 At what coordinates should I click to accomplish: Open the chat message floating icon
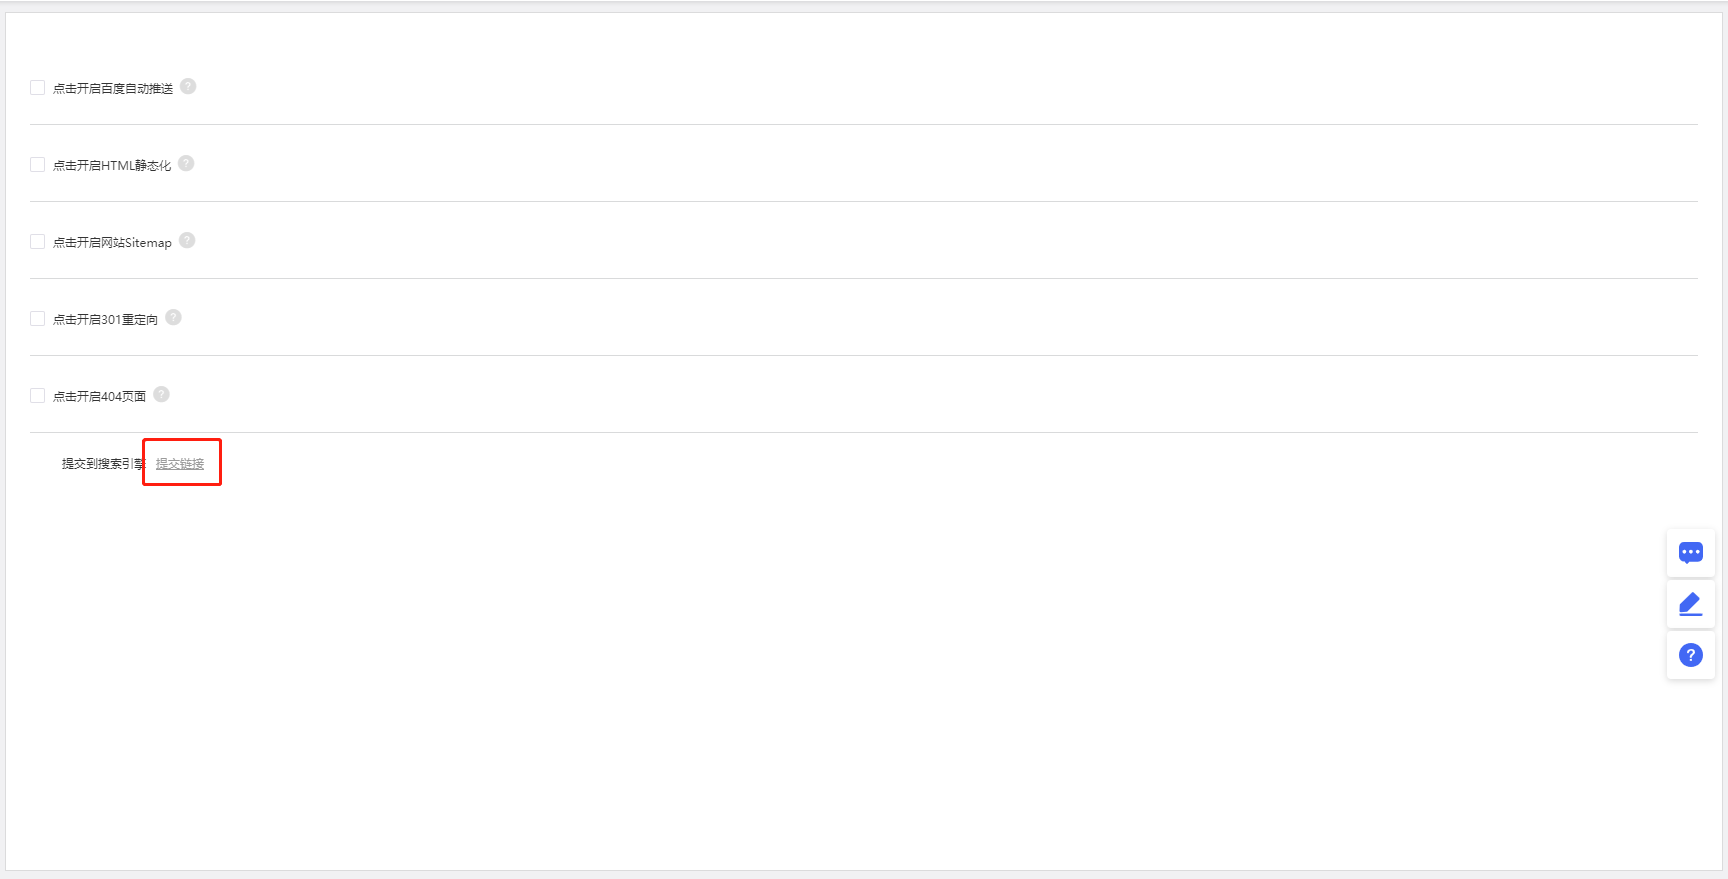point(1690,553)
